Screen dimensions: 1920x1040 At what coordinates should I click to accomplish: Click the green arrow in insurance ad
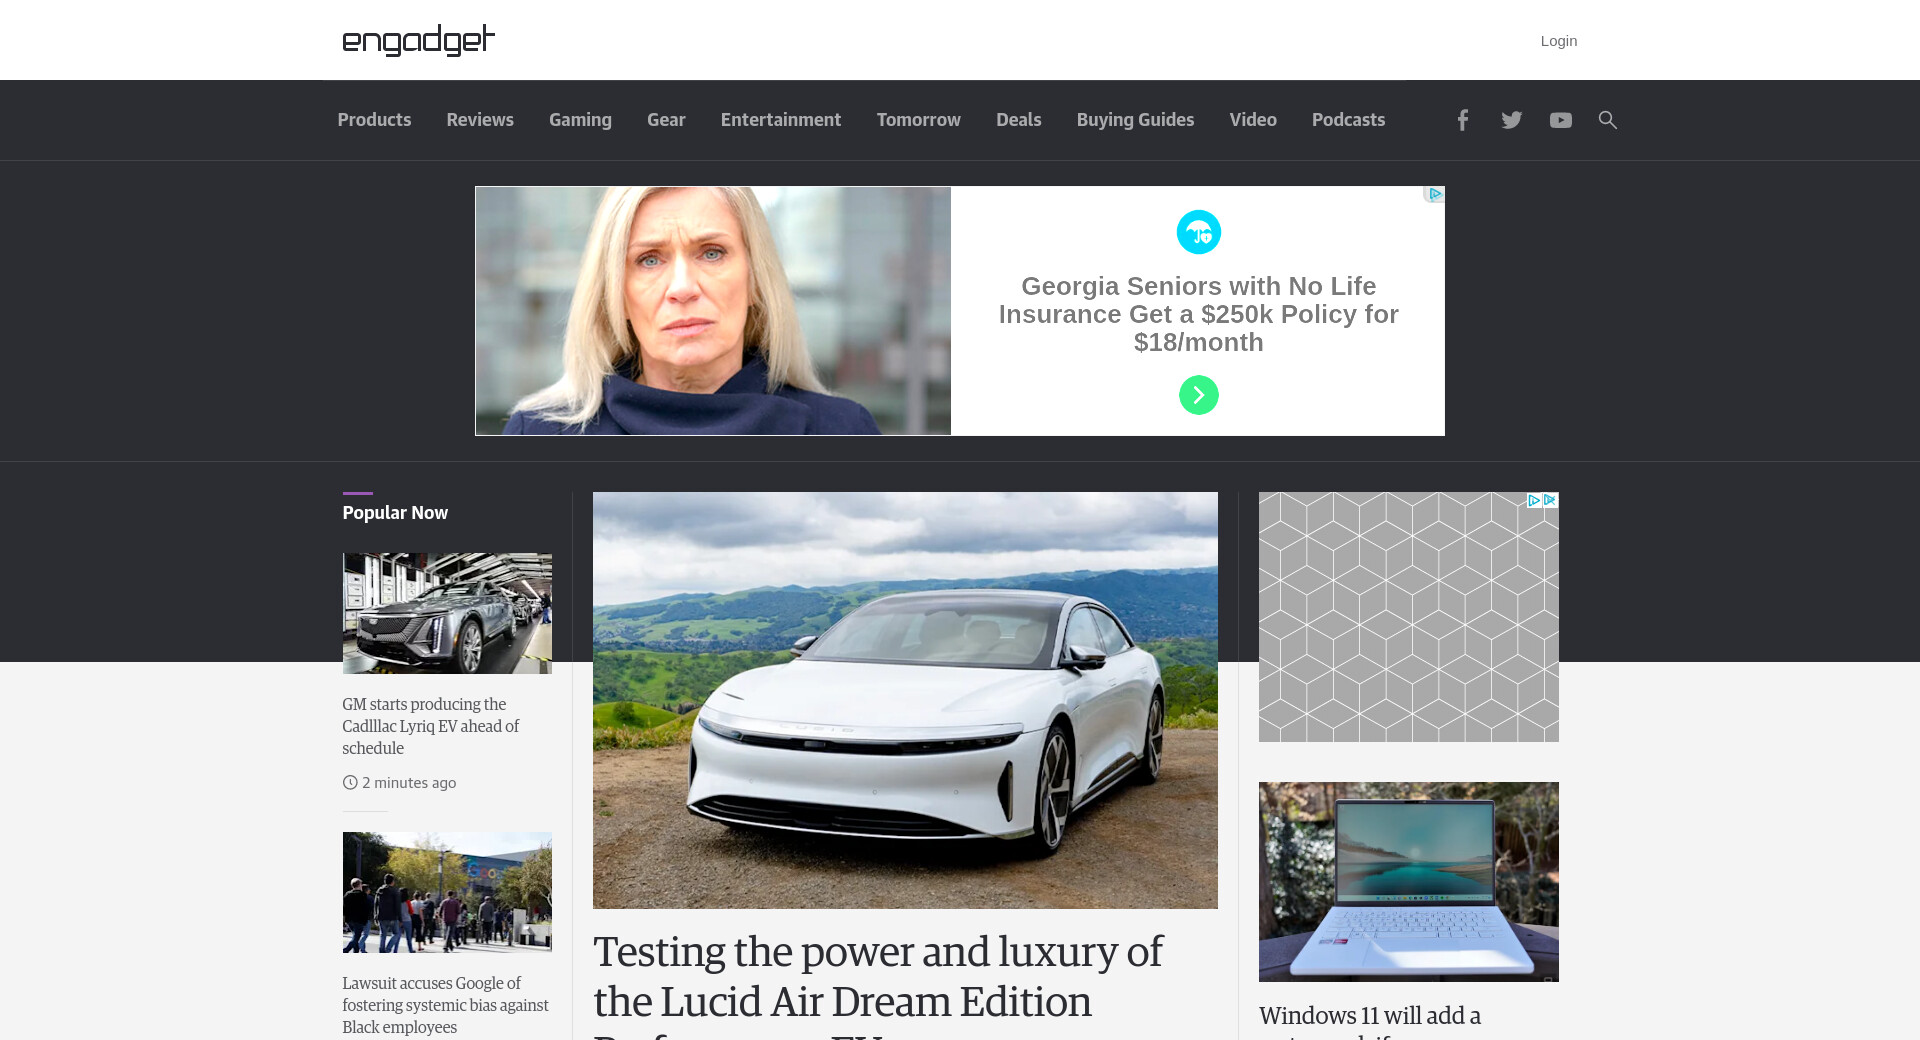[x=1198, y=395]
